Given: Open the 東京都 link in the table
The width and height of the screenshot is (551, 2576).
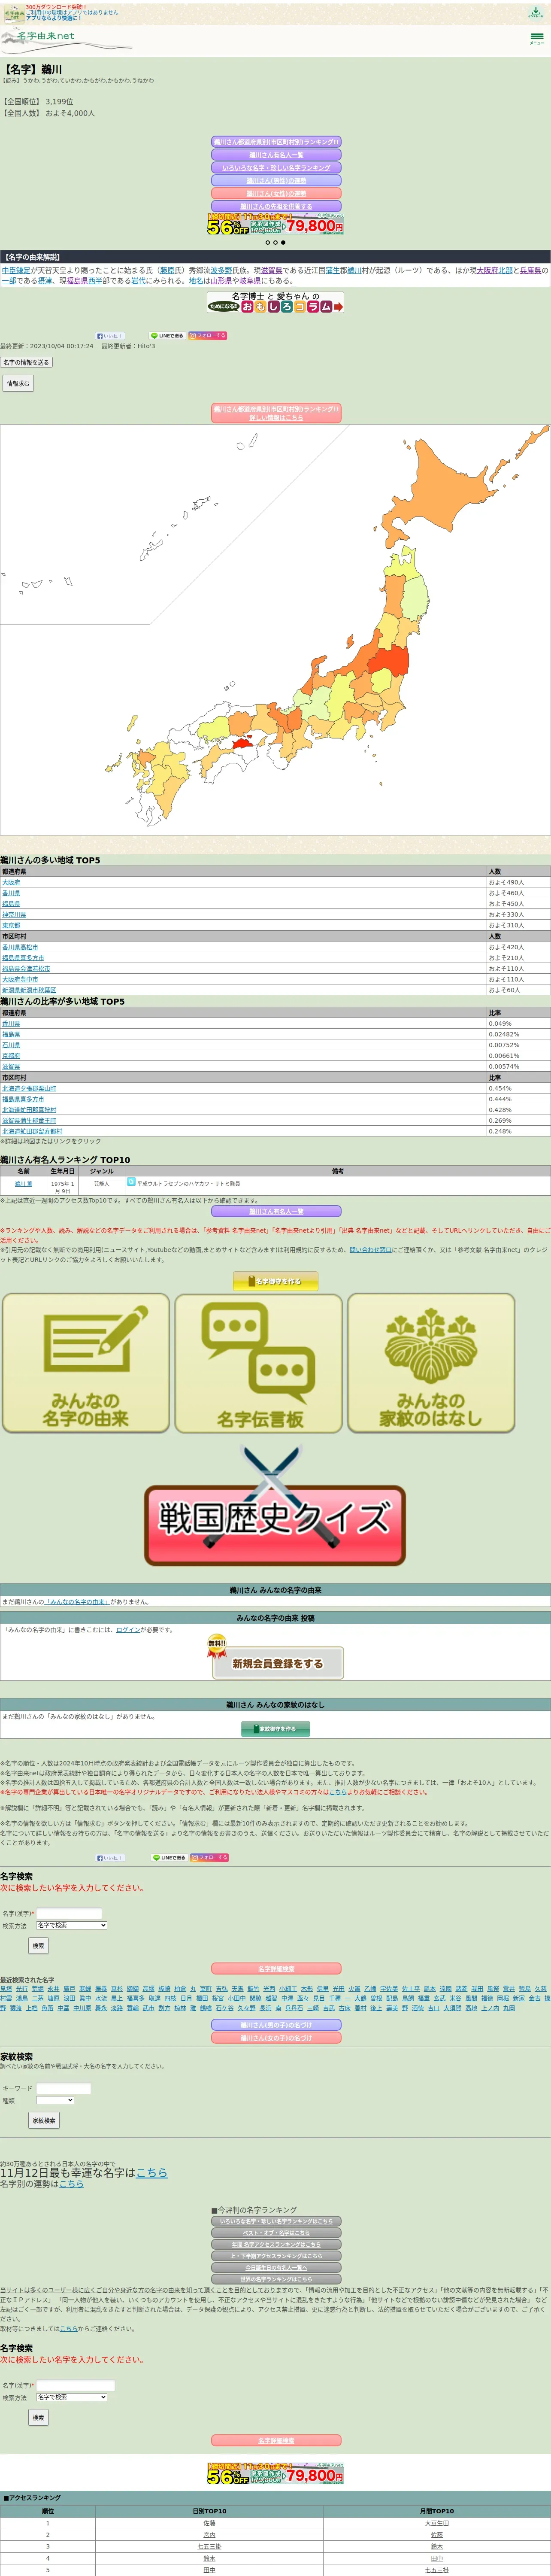Looking at the screenshot, I should (11, 926).
